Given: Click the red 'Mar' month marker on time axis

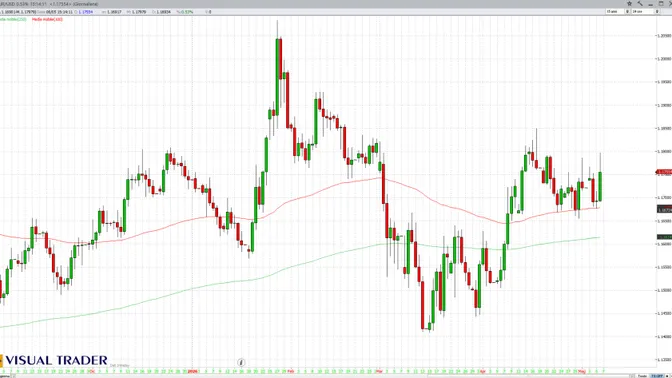Looking at the screenshot, I should point(379,371).
